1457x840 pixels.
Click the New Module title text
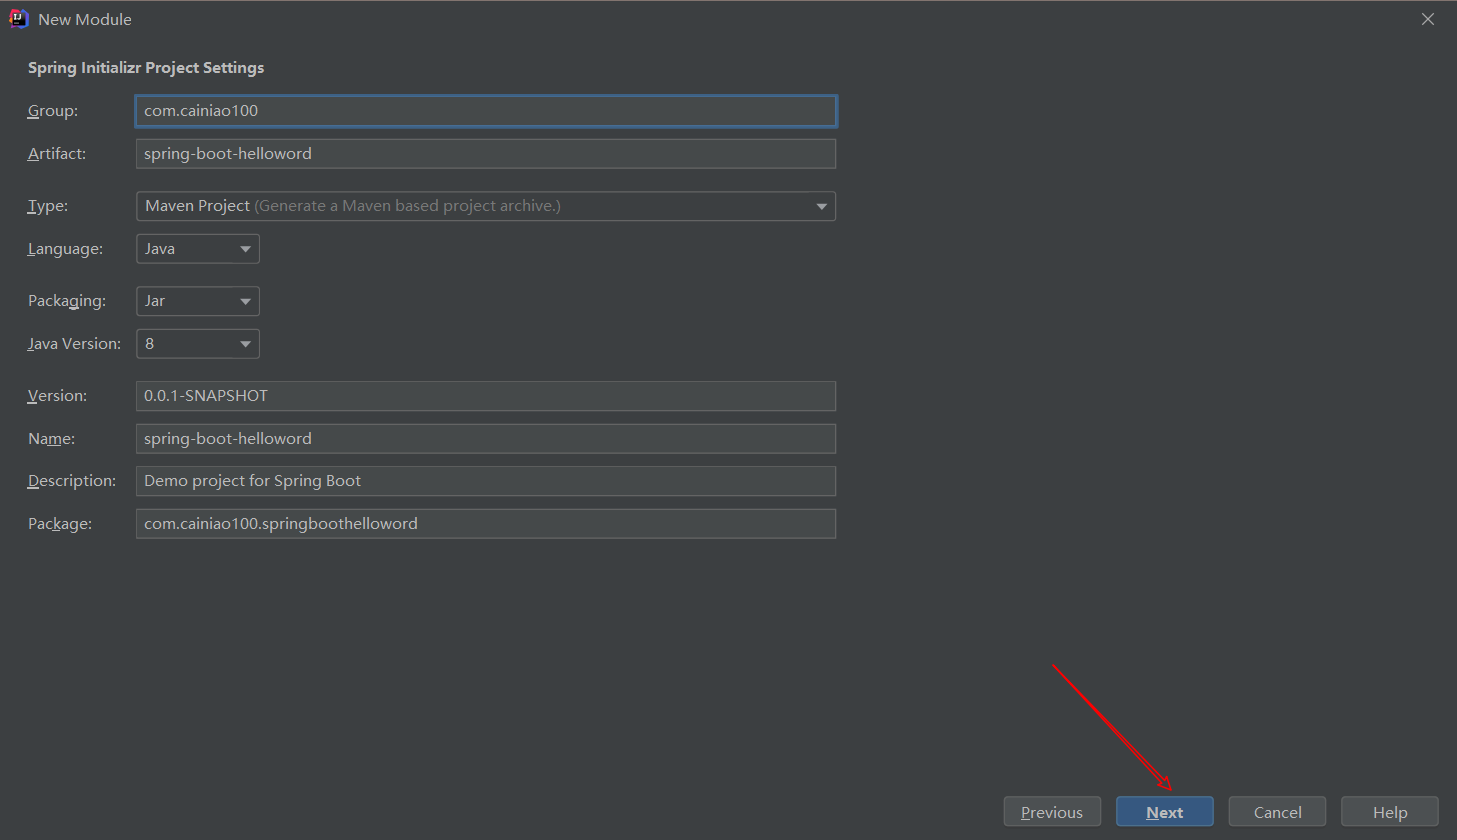[x=85, y=20]
